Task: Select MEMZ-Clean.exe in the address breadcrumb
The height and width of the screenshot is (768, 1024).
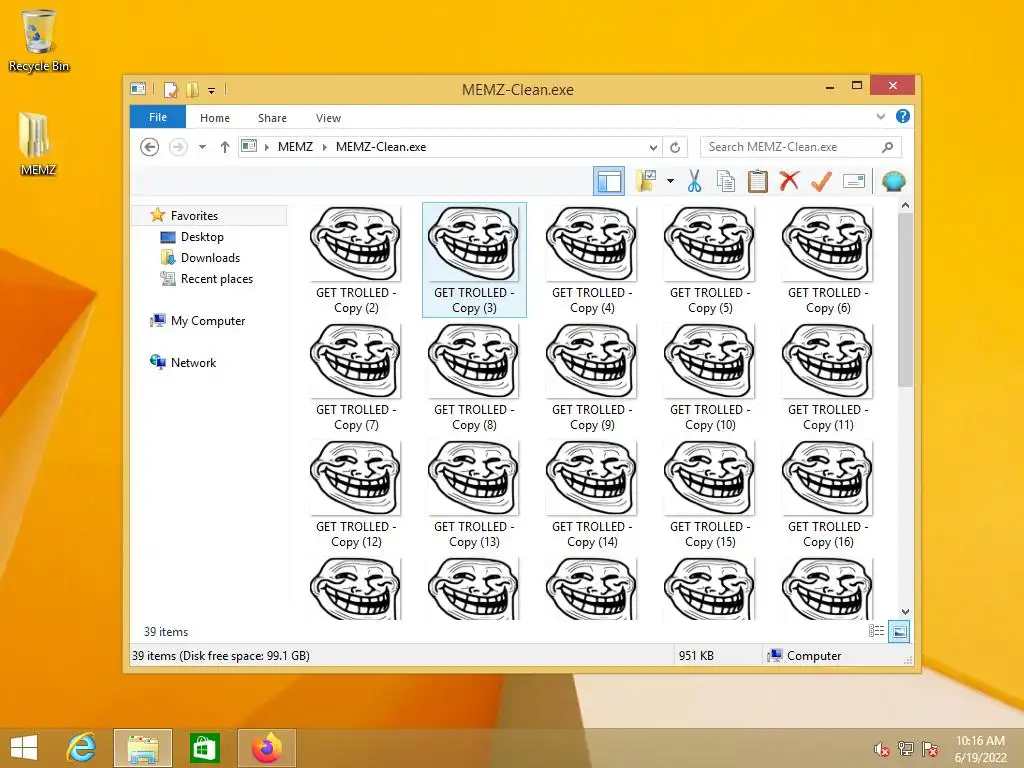Action: [381, 147]
